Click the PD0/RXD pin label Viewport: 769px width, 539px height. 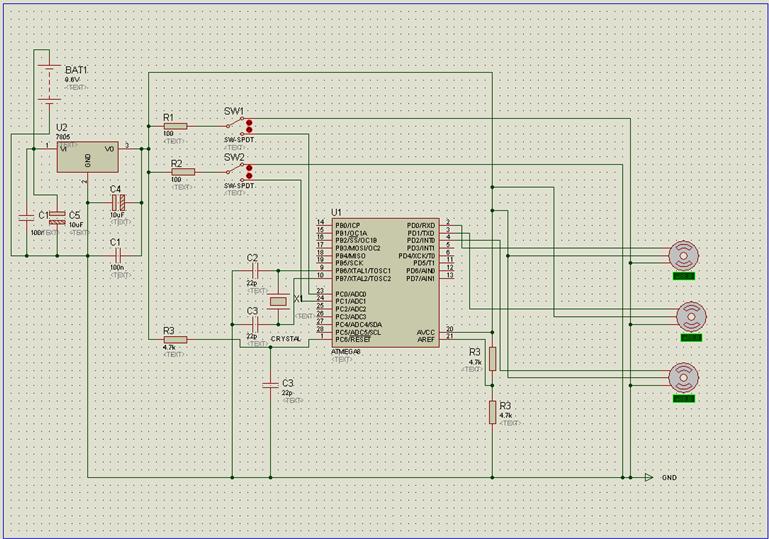[421, 226]
